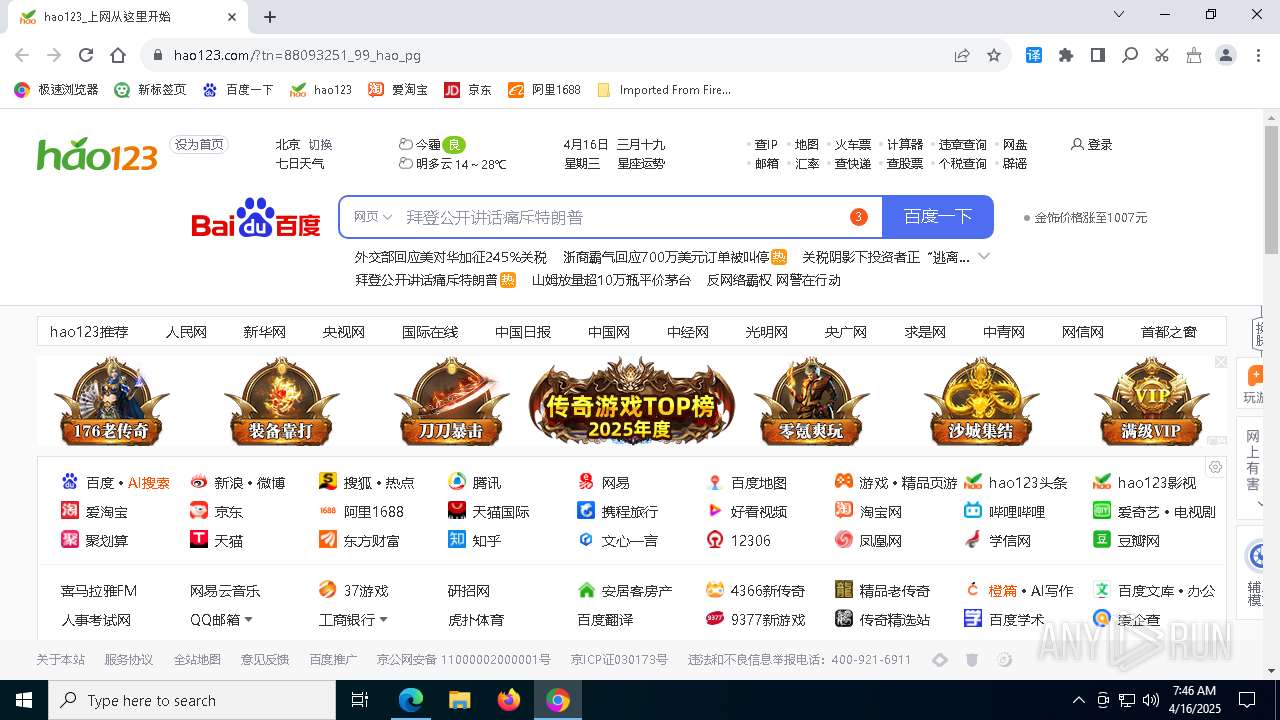Select the 央视网 tab
Viewport: 1280px width, 720px height.
[344, 332]
